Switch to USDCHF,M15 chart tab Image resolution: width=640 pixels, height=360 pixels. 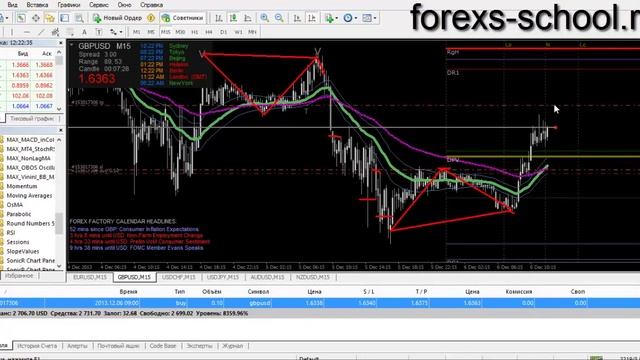coord(178,277)
